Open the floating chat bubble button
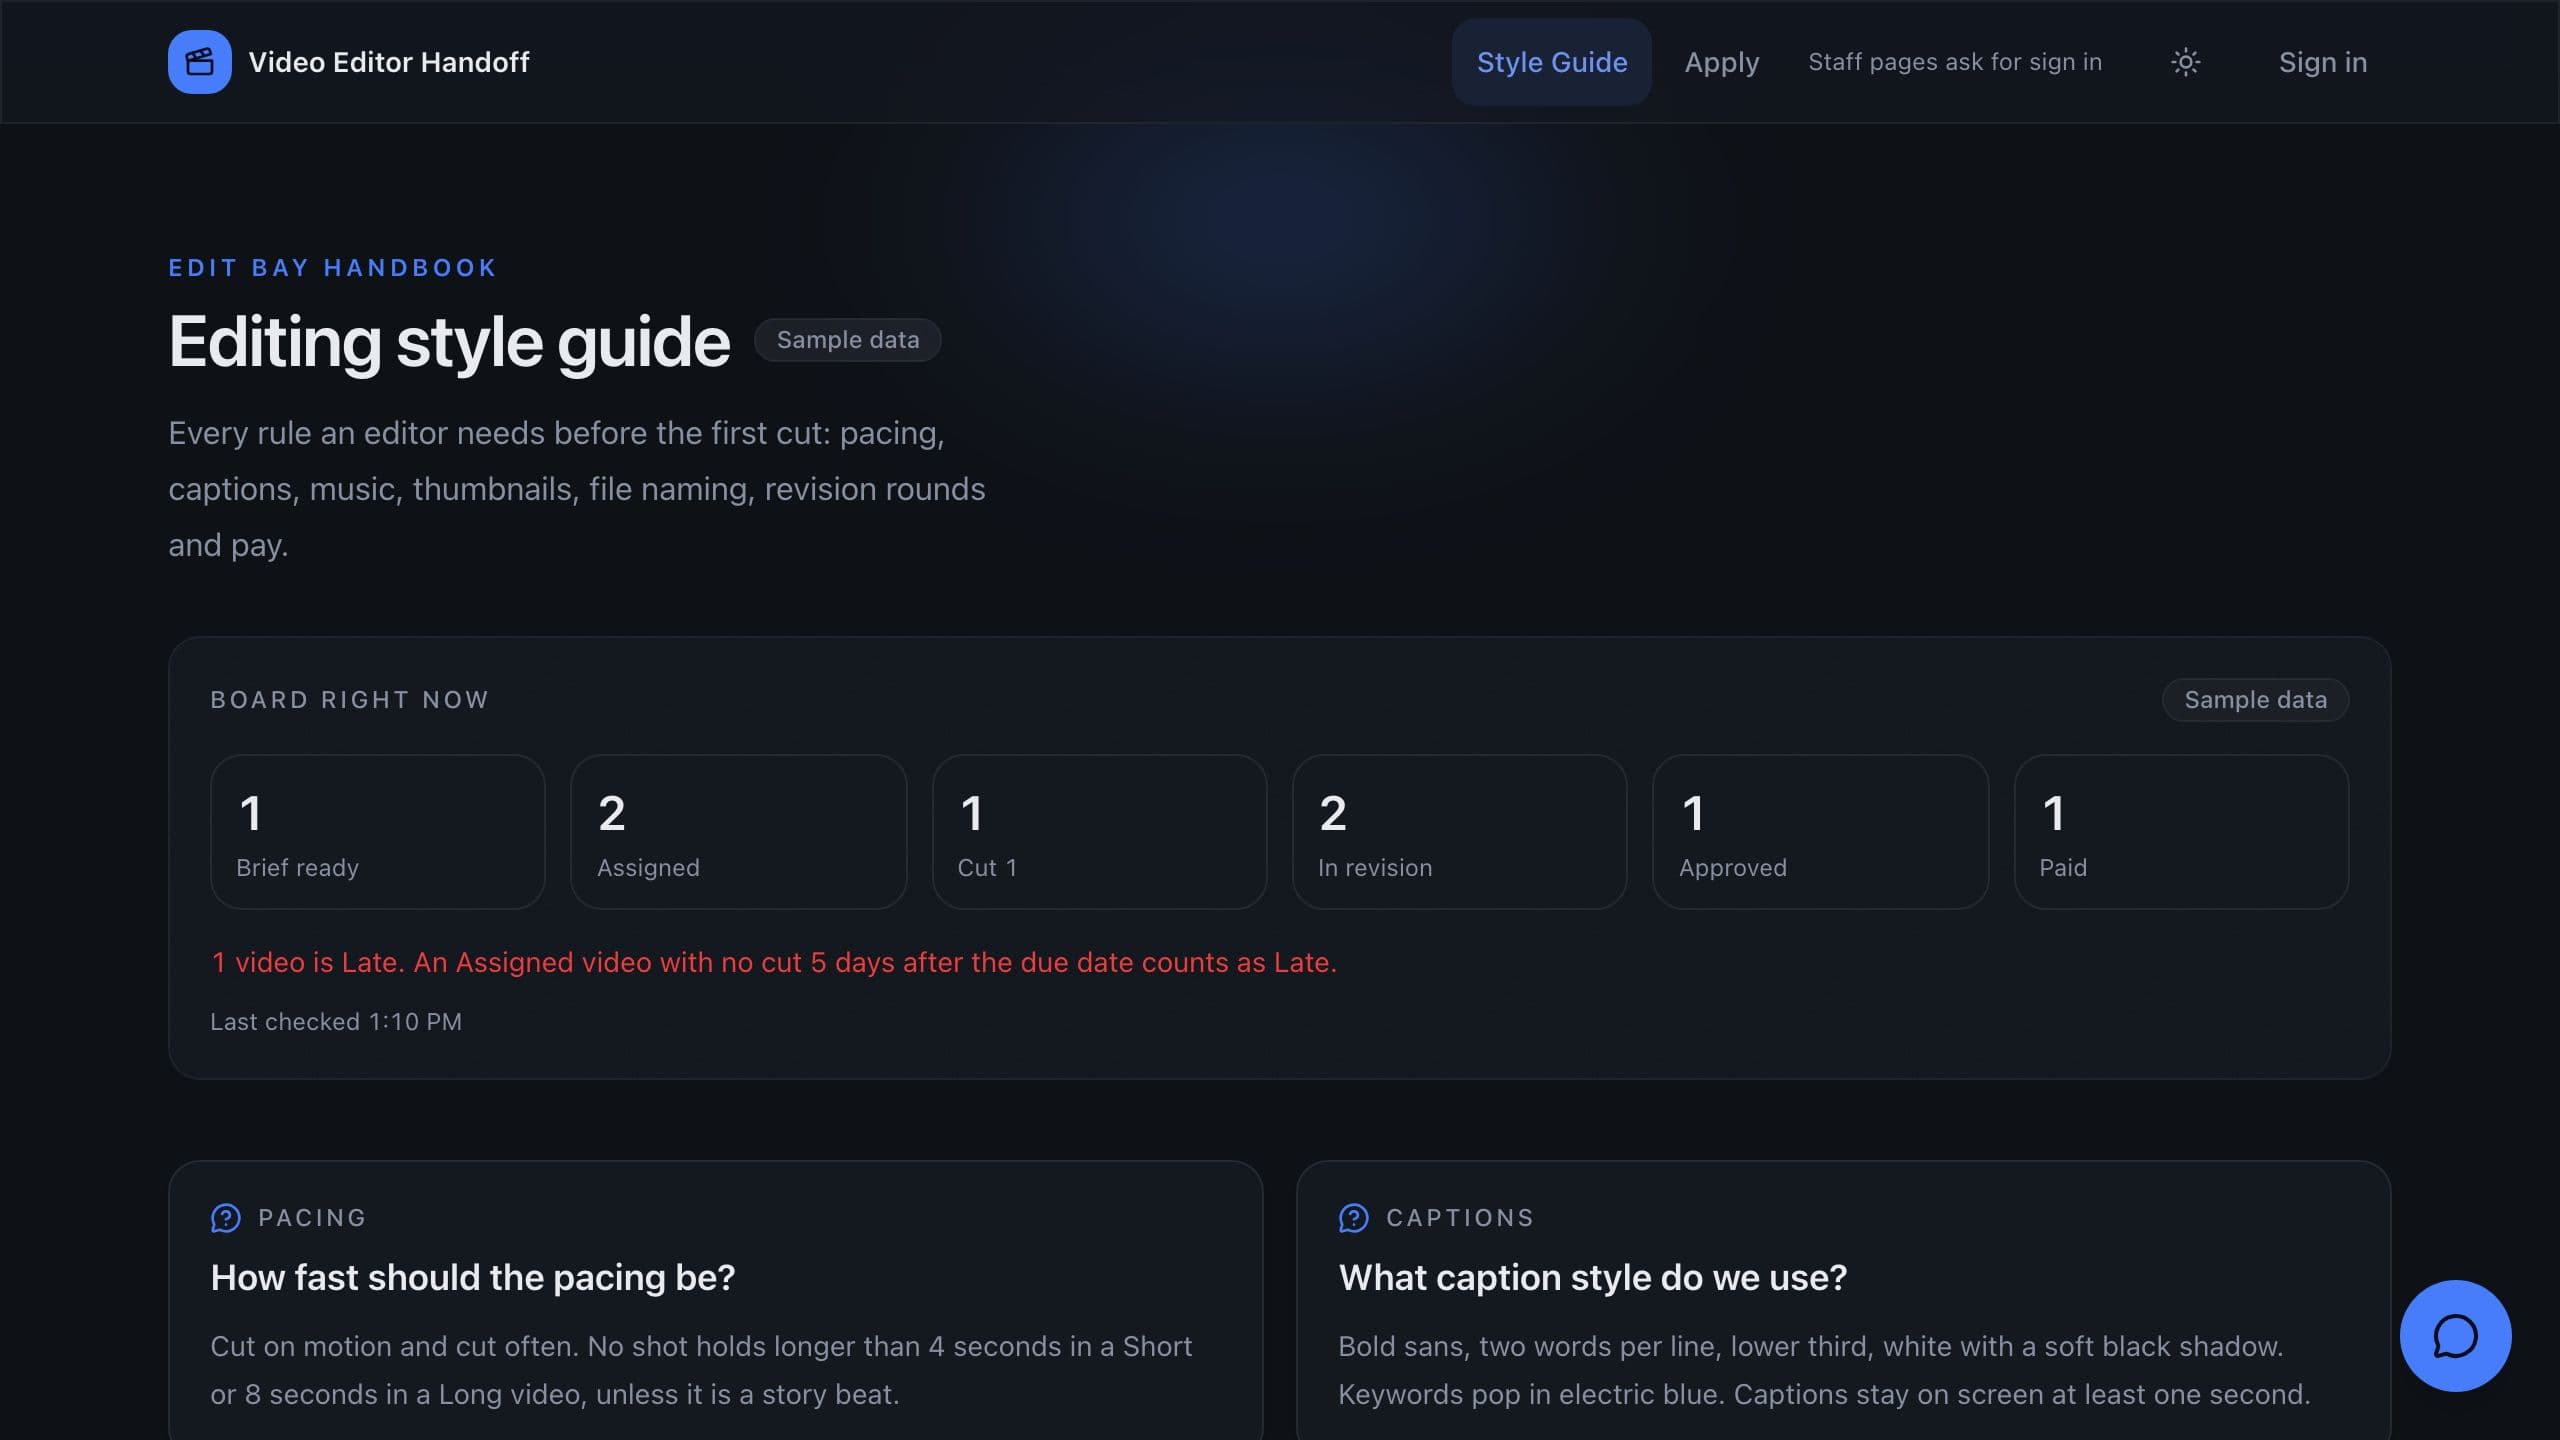This screenshot has height=1440, width=2560. [x=2455, y=1335]
